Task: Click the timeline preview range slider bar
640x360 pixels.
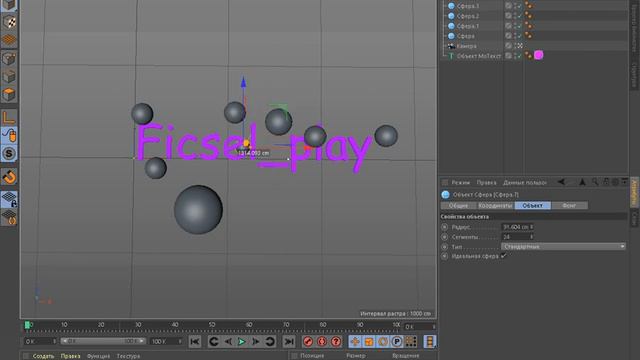Action: pyautogui.click(x=102, y=341)
